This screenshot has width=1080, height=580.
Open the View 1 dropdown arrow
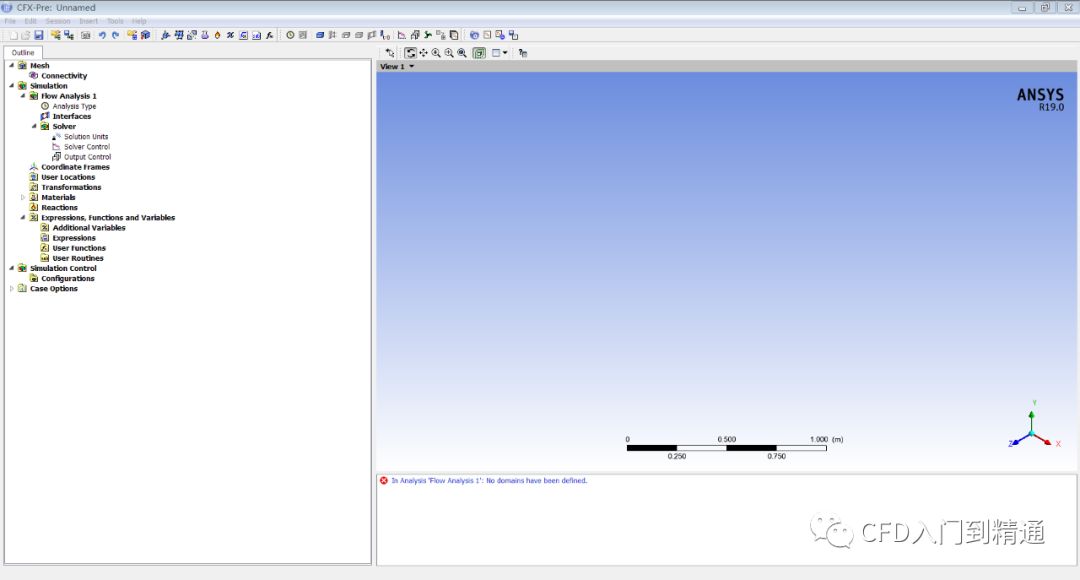[x=412, y=67]
